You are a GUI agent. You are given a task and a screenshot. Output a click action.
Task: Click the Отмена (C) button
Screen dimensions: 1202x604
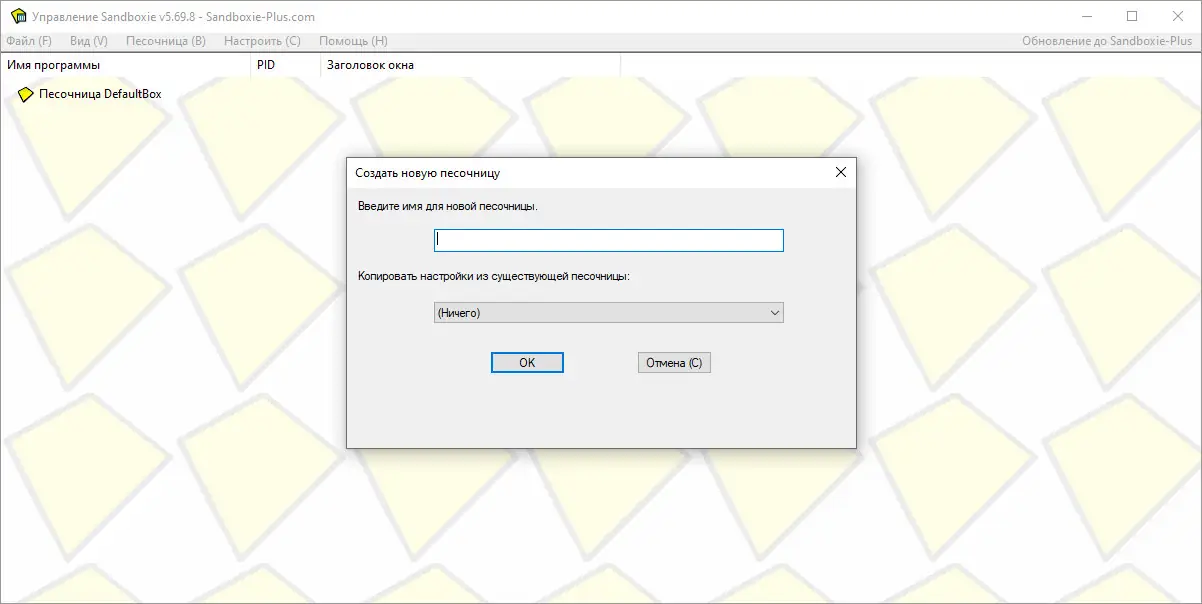click(674, 363)
